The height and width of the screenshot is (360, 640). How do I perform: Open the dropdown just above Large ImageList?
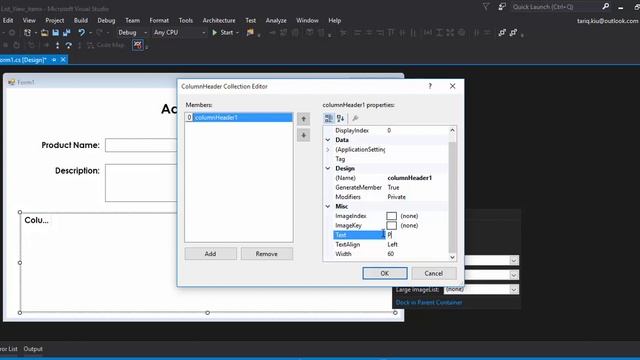coord(514,275)
